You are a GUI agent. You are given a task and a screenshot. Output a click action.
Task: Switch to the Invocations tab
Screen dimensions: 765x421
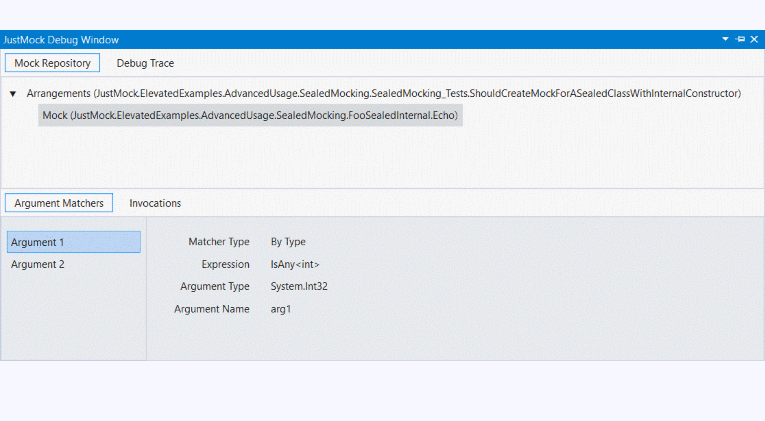(x=155, y=203)
